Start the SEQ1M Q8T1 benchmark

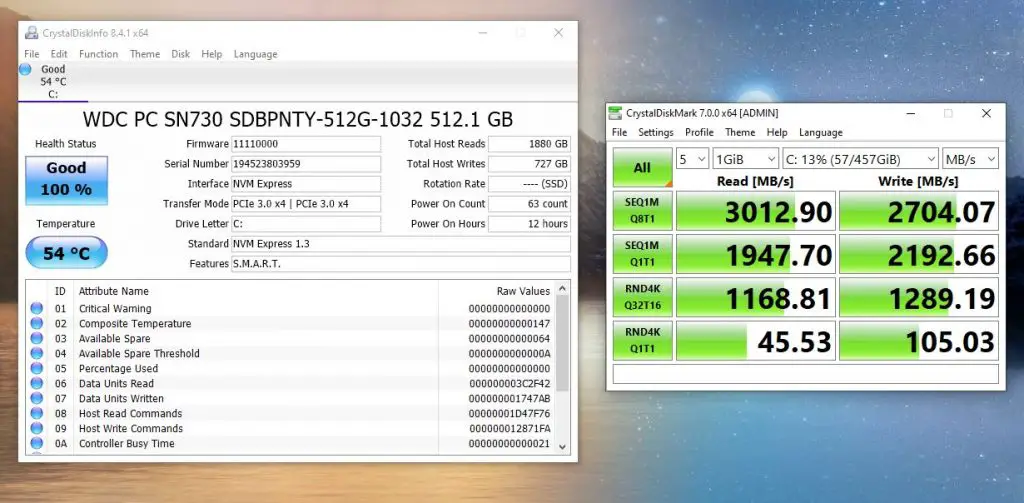tap(643, 211)
